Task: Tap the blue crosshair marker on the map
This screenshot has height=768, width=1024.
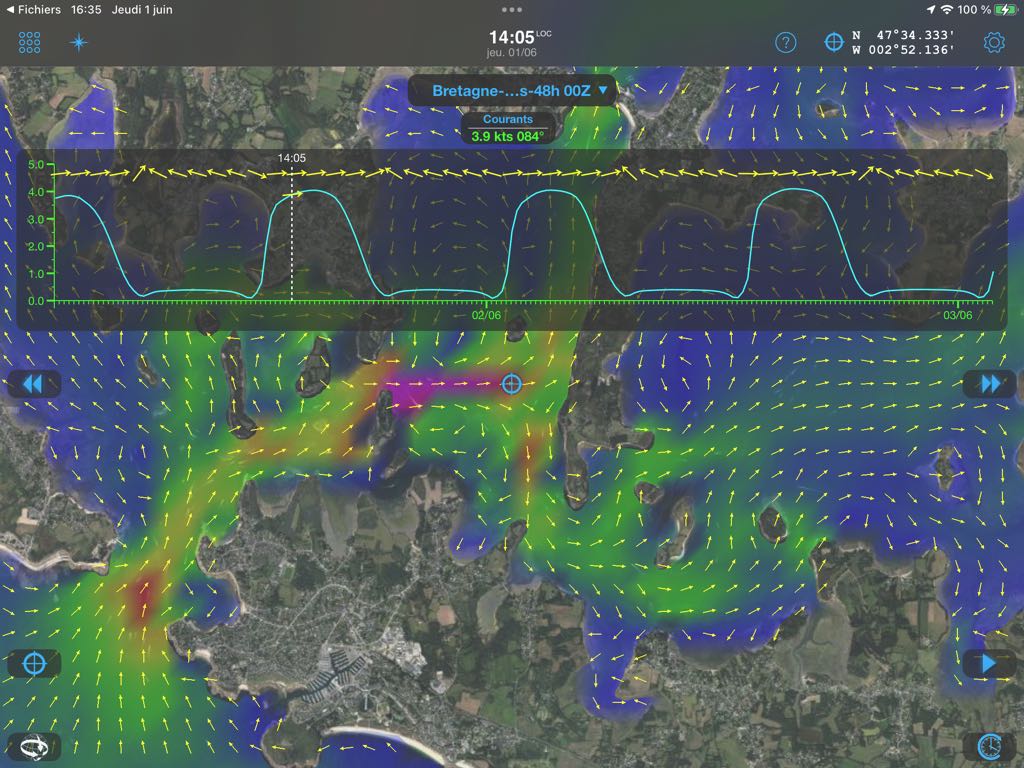Action: tap(512, 384)
